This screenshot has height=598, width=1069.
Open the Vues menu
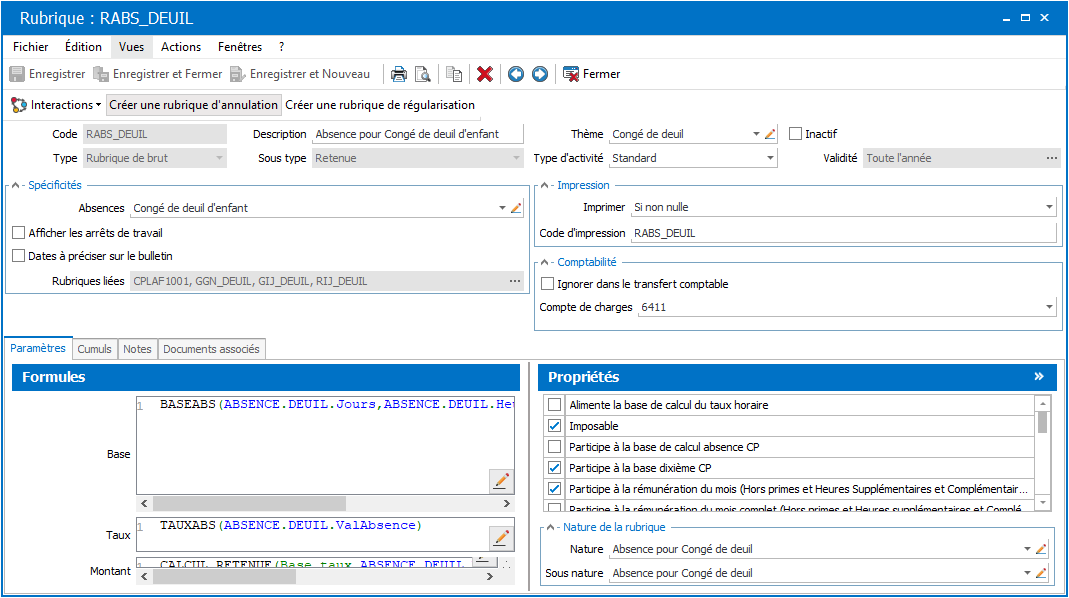pyautogui.click(x=132, y=47)
